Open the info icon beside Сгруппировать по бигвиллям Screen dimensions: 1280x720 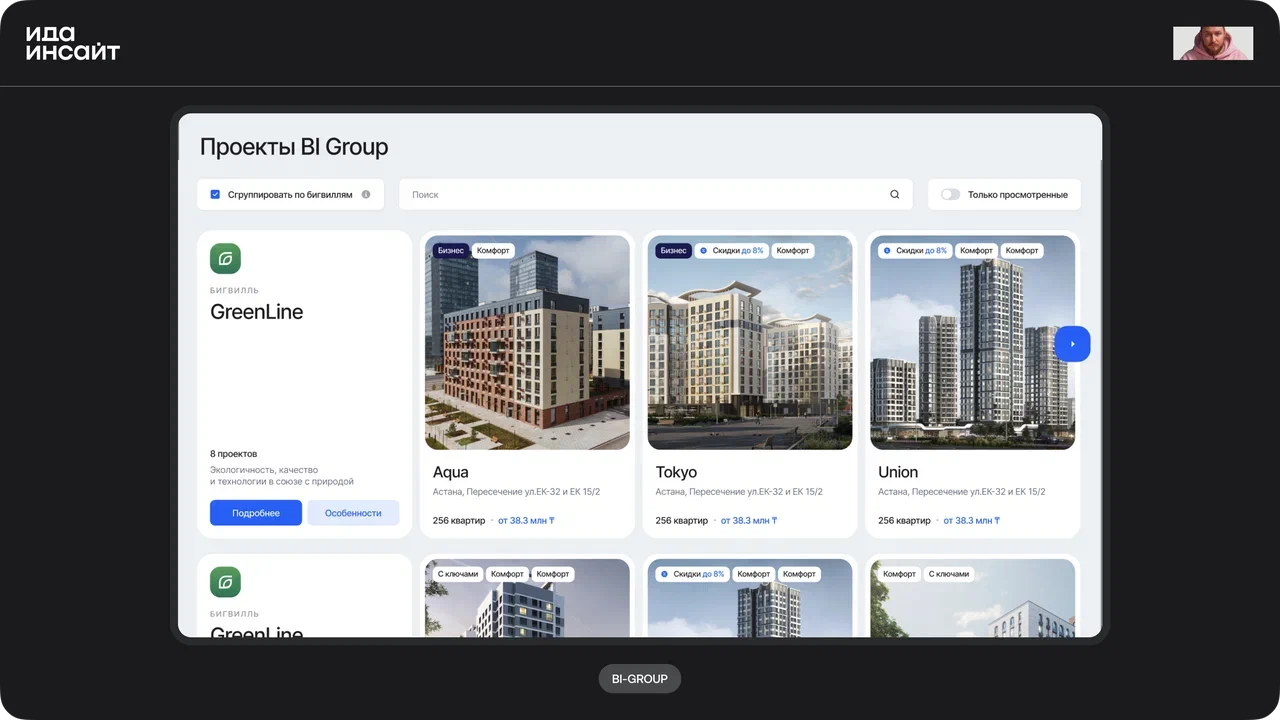point(366,195)
